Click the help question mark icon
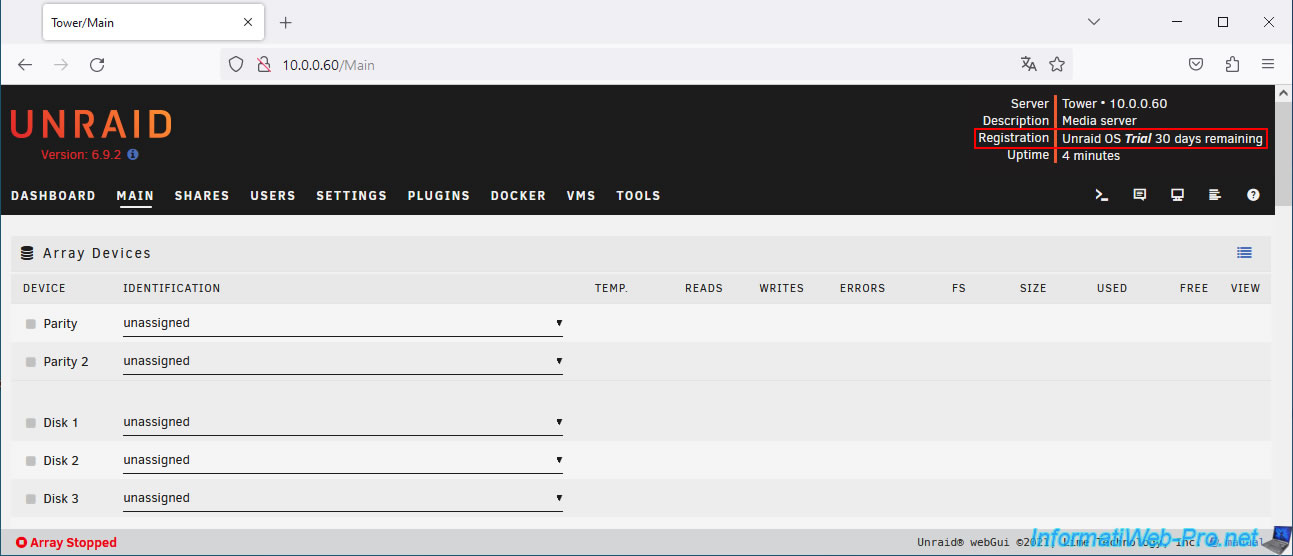This screenshot has width=1293, height=556. (x=1253, y=196)
